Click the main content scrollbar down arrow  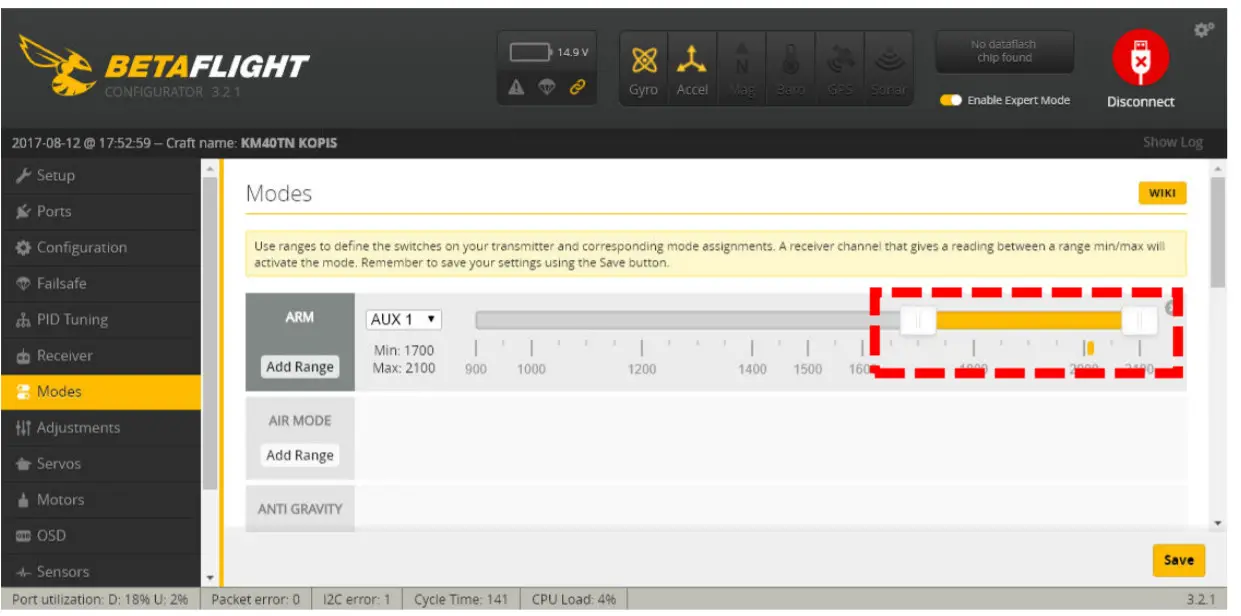tap(1217, 523)
